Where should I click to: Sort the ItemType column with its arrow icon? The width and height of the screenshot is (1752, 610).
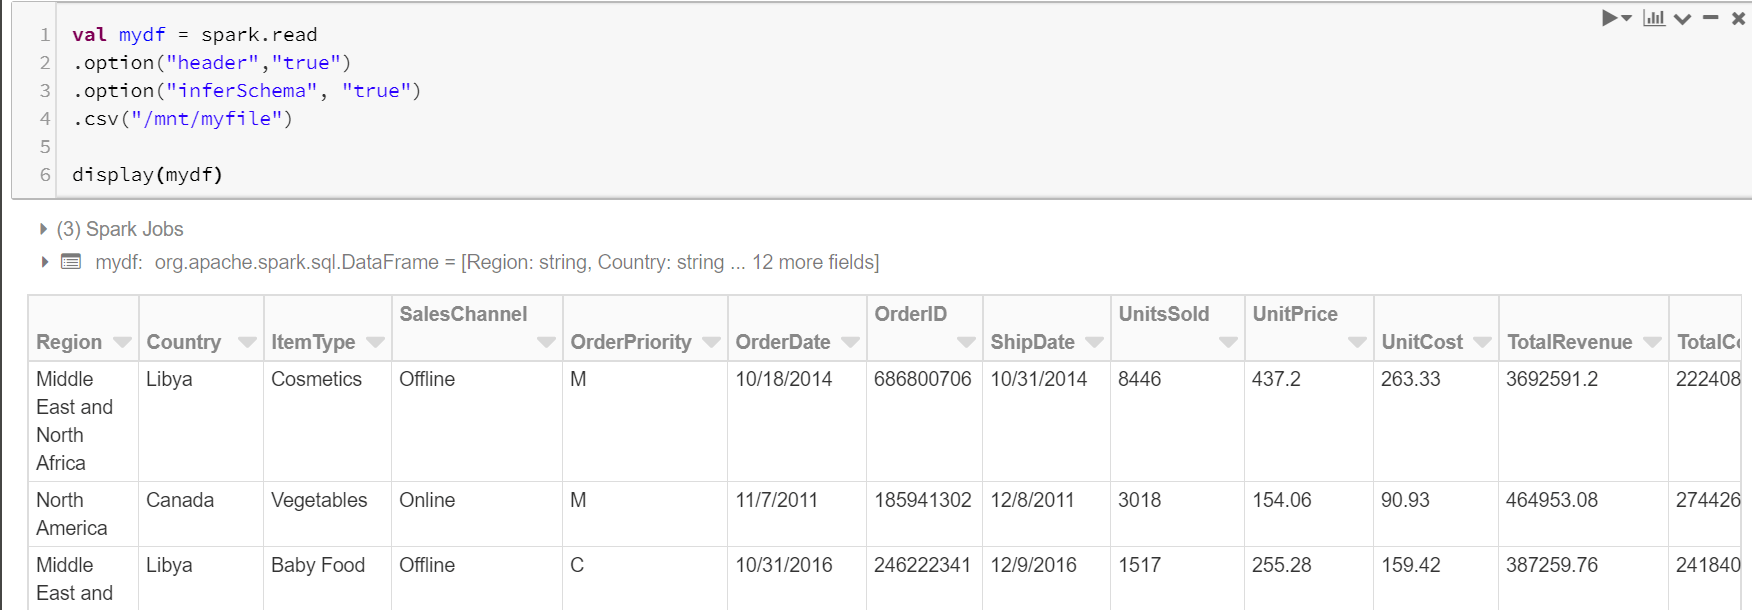pos(375,342)
